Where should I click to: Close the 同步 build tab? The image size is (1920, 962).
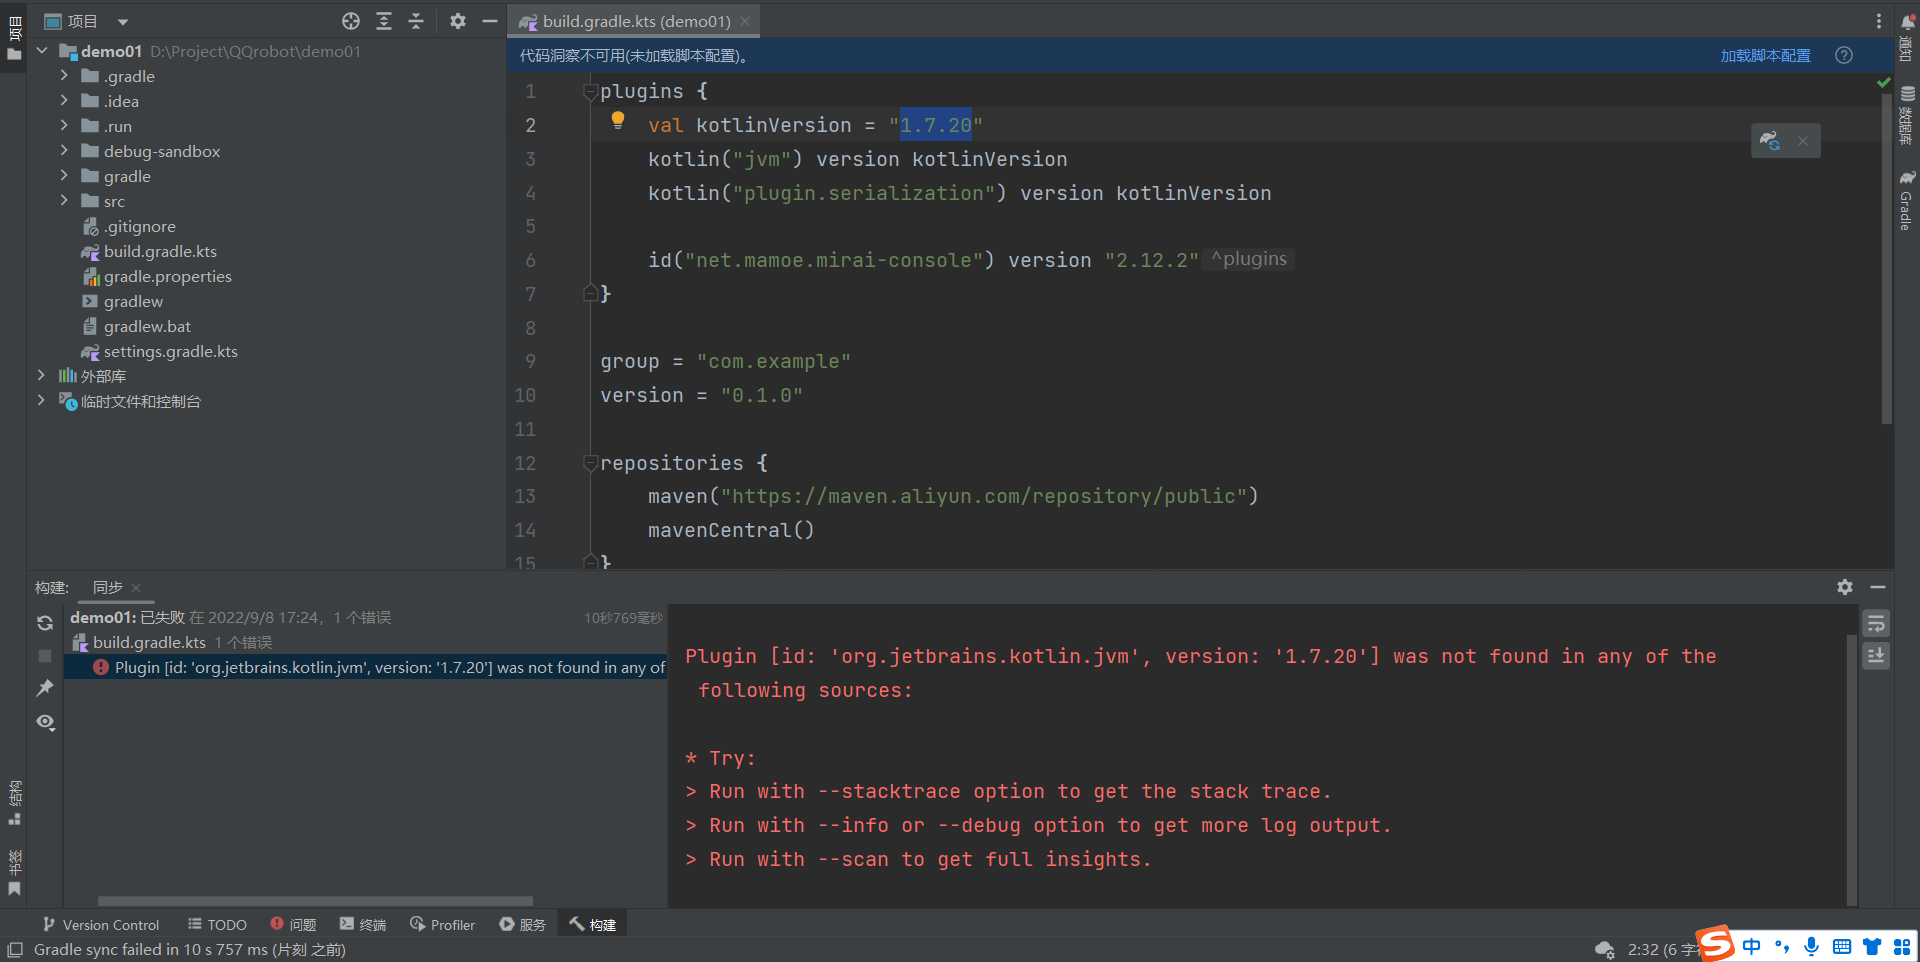(x=136, y=588)
